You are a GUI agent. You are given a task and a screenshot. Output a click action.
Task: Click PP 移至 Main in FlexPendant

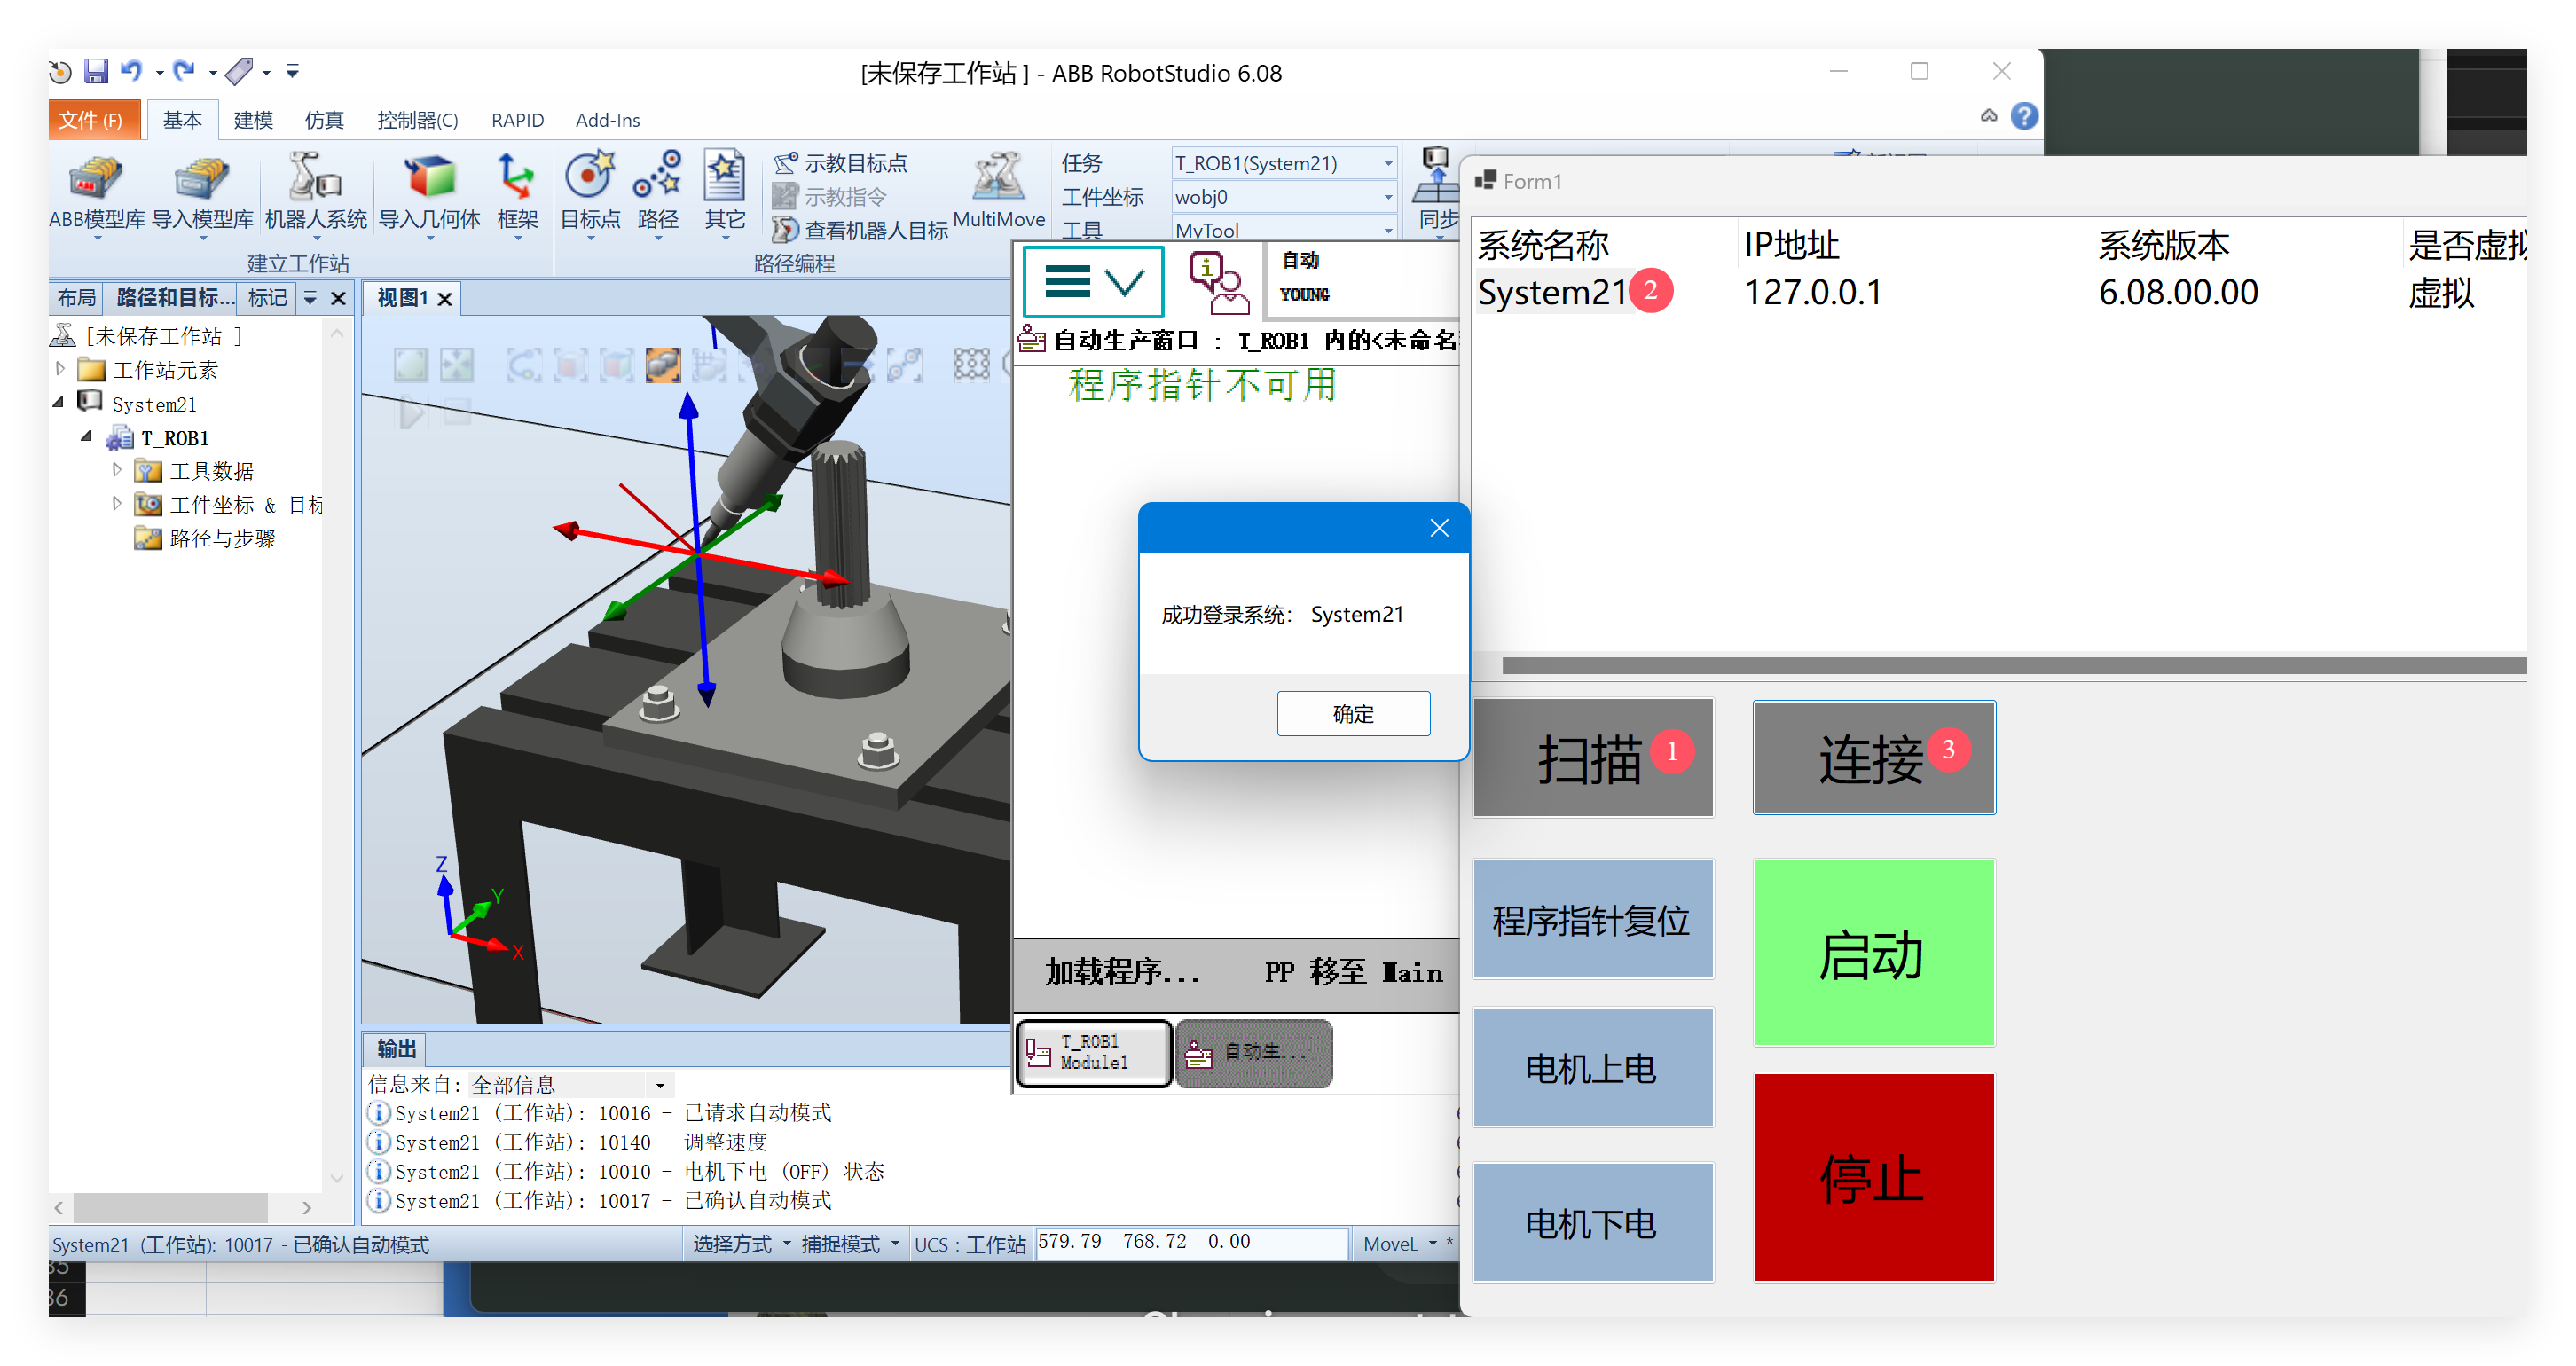(x=1353, y=972)
